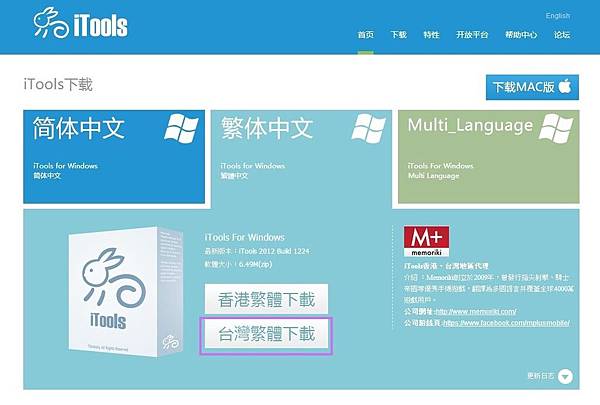The image size is (600, 405).
Task: Open the facebook.com/mplusmobile link
Action: point(506,323)
